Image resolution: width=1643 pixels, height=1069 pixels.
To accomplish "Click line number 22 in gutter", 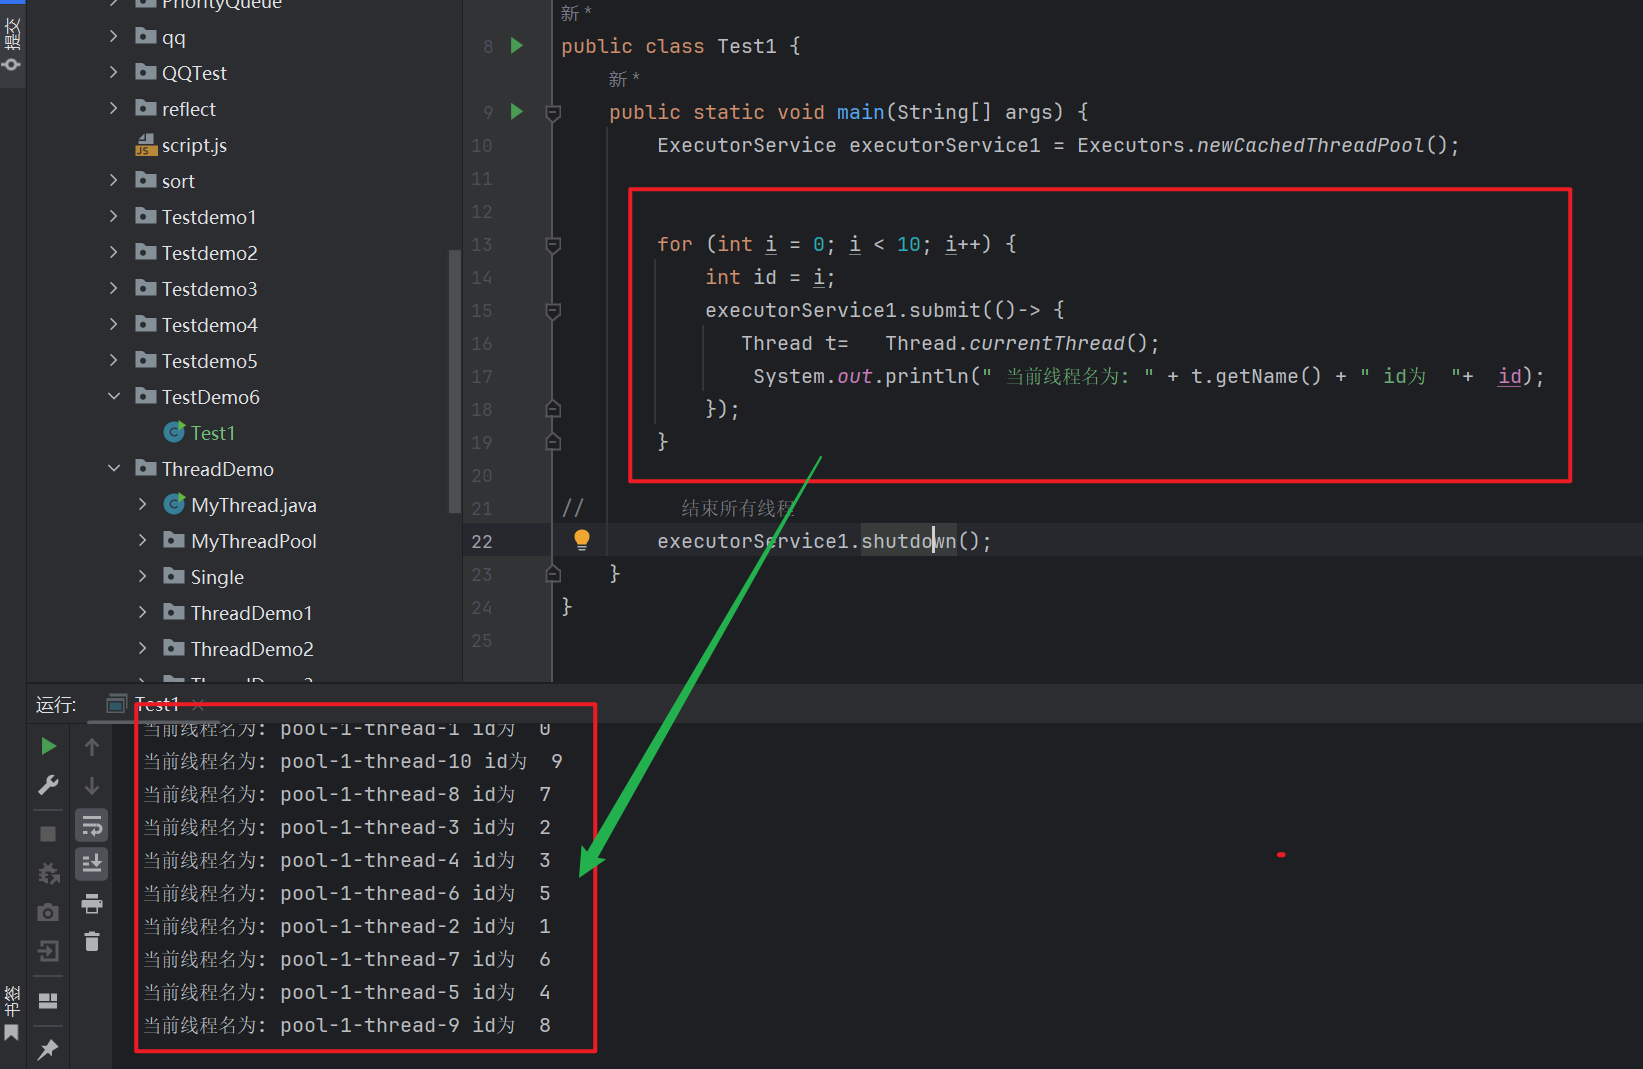I will [482, 541].
